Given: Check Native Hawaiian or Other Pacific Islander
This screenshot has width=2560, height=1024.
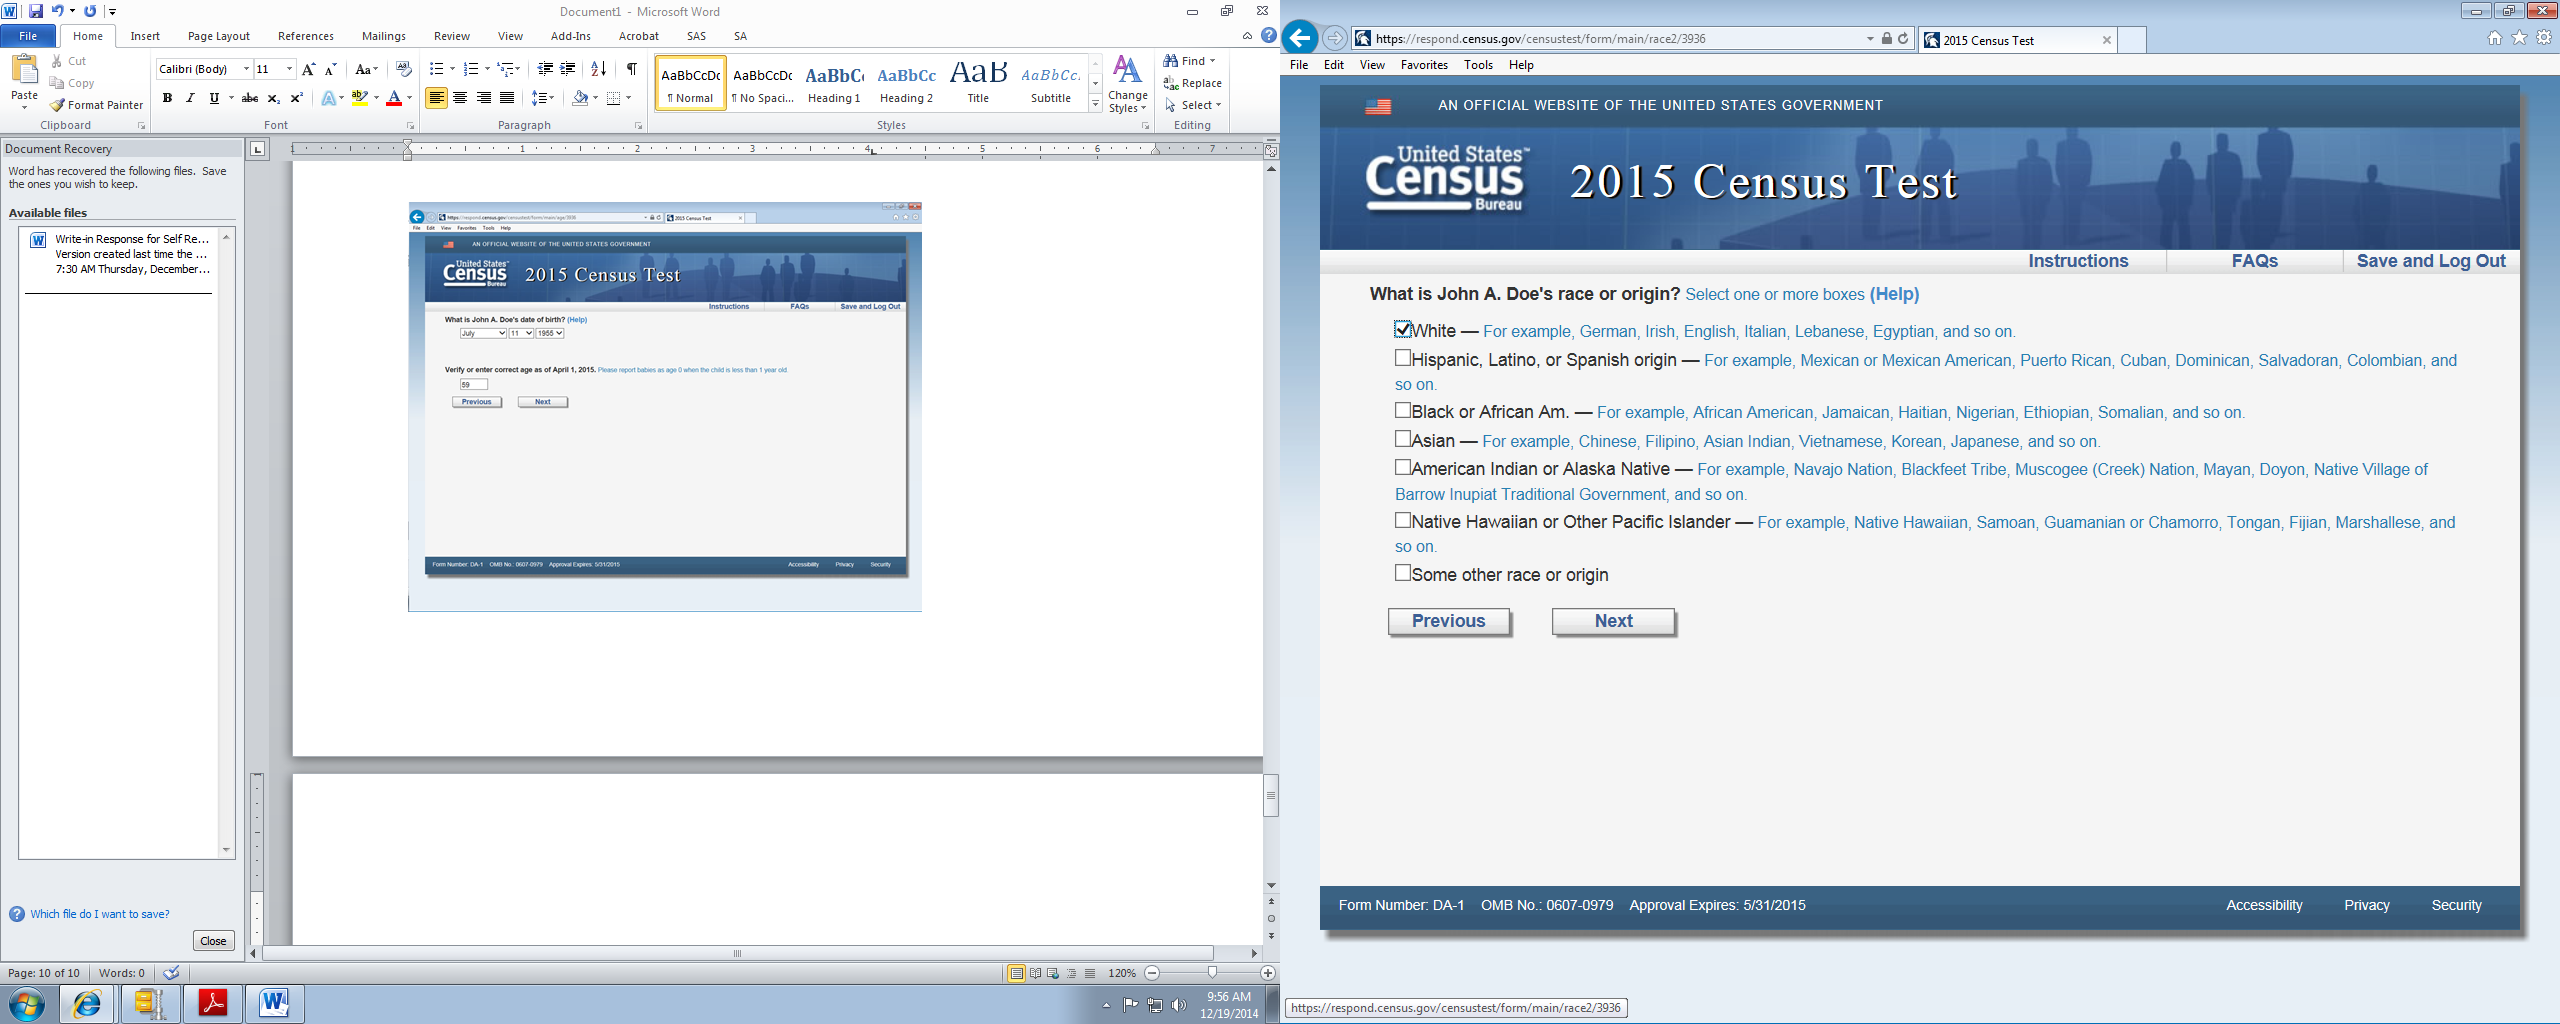Looking at the screenshot, I should coord(1403,520).
